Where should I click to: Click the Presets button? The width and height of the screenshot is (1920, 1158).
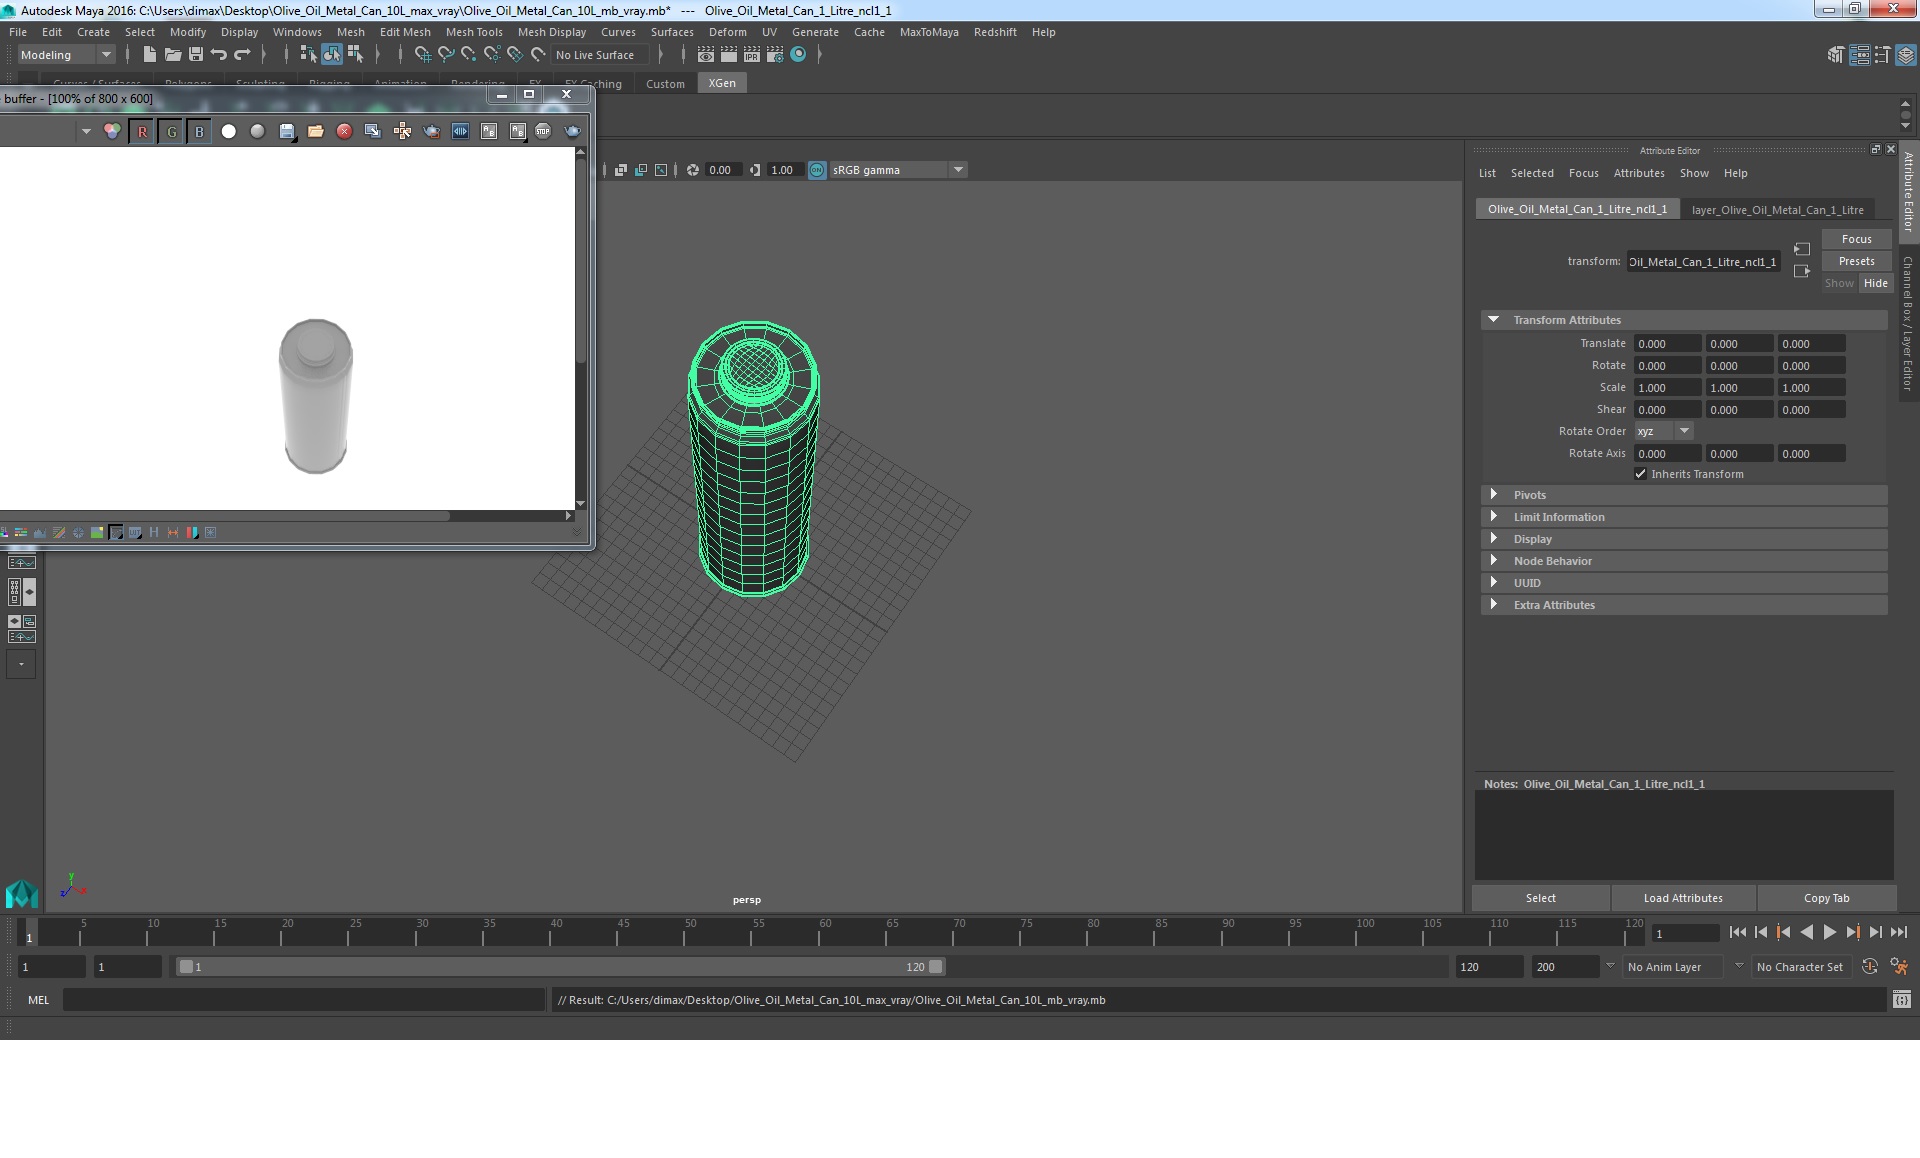point(1856,261)
